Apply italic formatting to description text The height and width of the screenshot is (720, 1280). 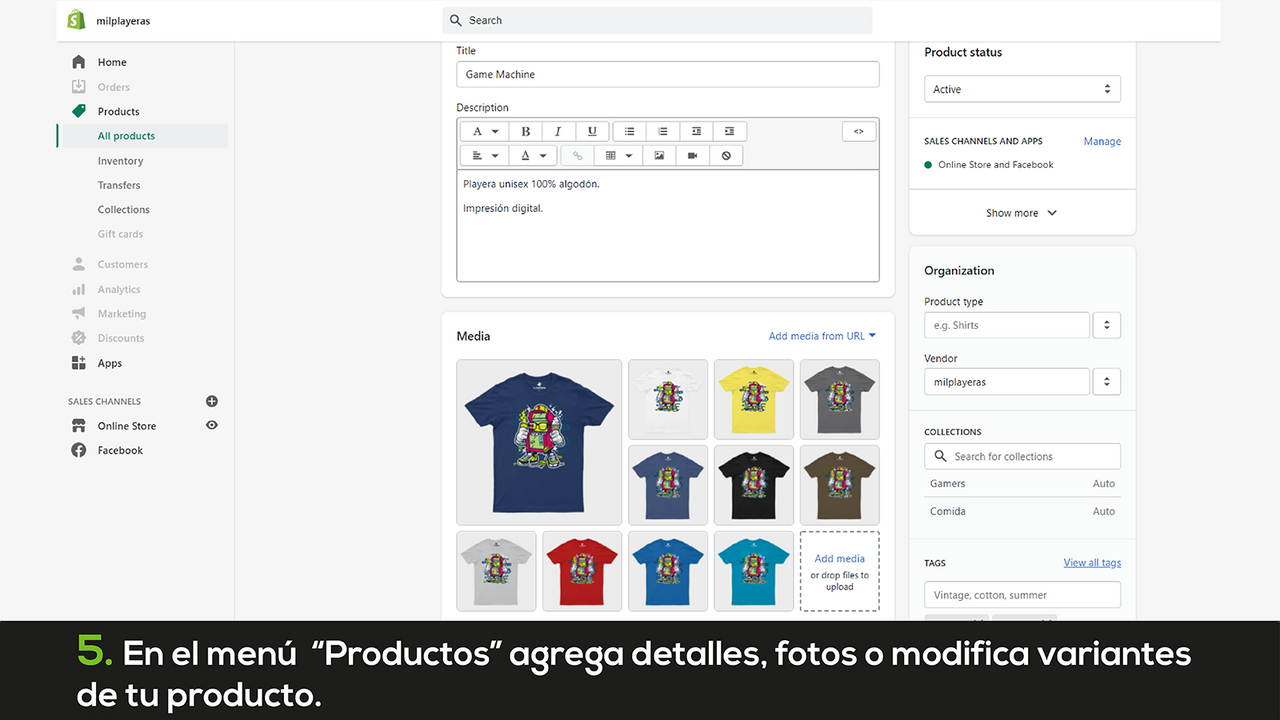click(x=558, y=131)
